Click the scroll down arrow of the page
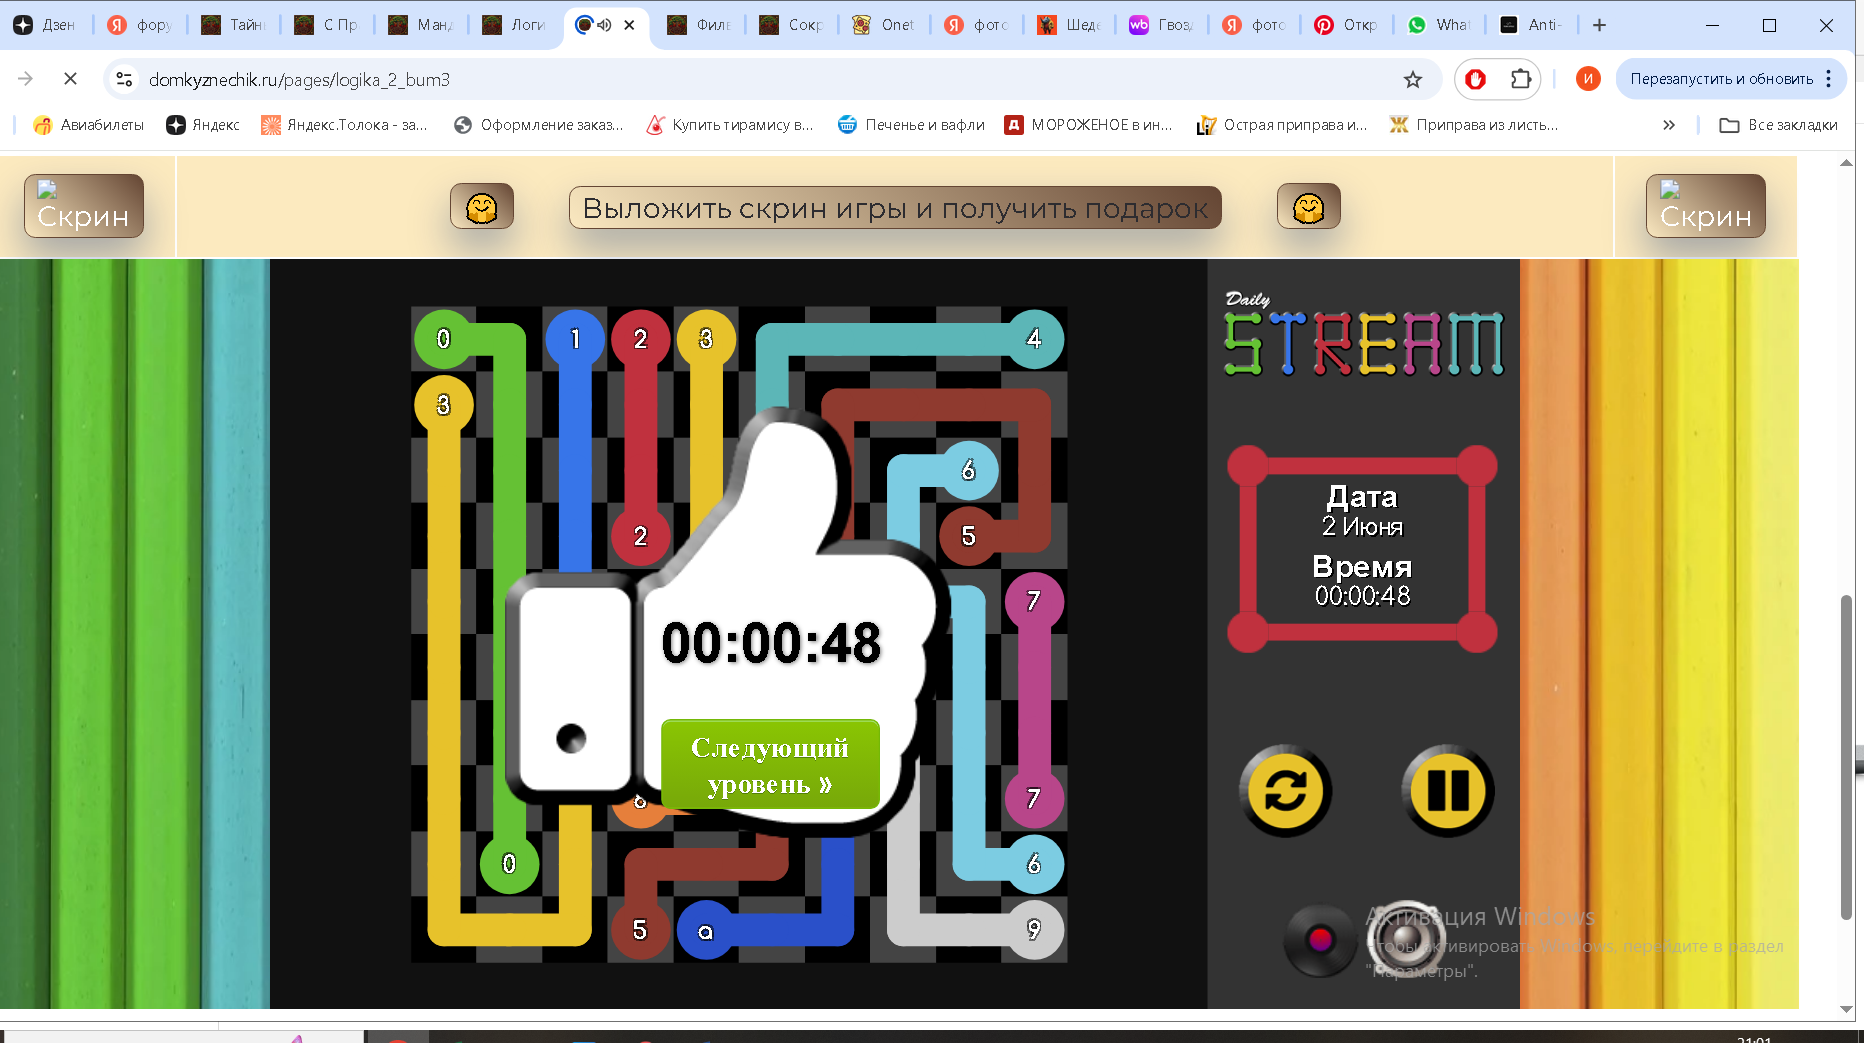Screen dimensions: 1864x1043 [1846, 1009]
